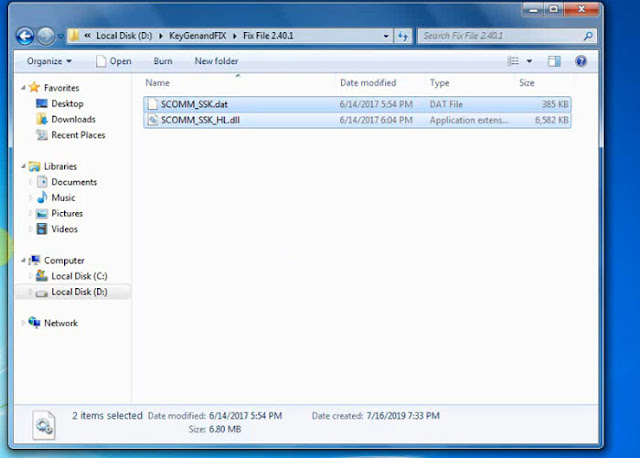Click the 385 KB size cell

click(x=555, y=104)
